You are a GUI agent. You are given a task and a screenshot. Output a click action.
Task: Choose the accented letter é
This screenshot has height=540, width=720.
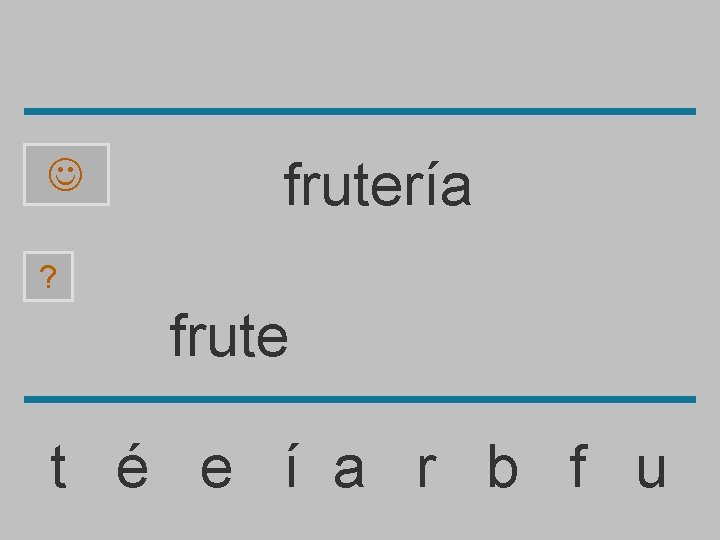pyautogui.click(x=133, y=468)
